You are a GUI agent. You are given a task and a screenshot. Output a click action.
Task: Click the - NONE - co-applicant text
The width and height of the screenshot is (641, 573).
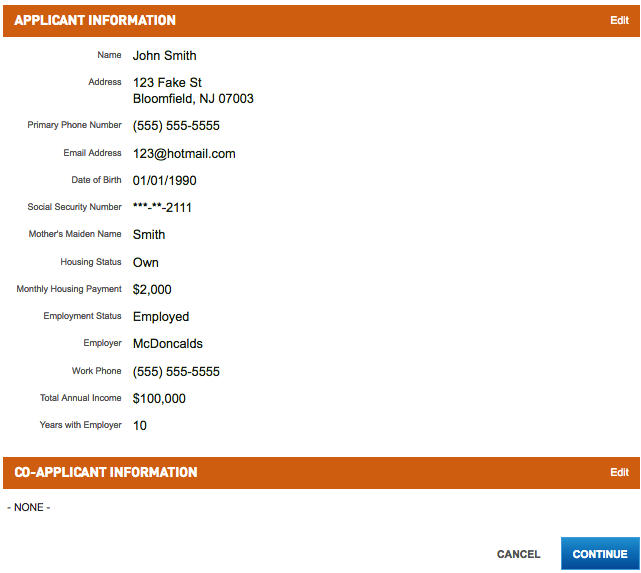pos(29,507)
